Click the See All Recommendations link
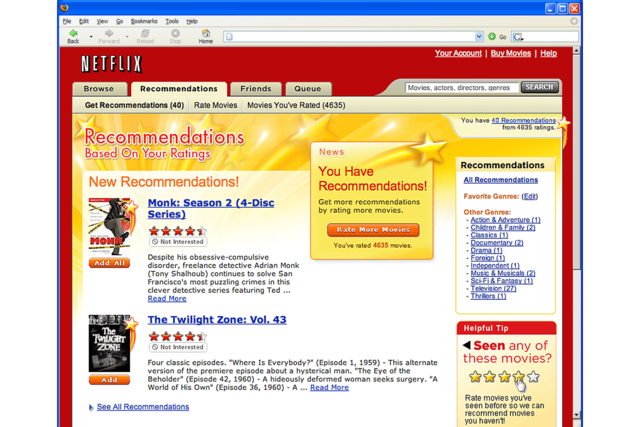 (x=143, y=407)
